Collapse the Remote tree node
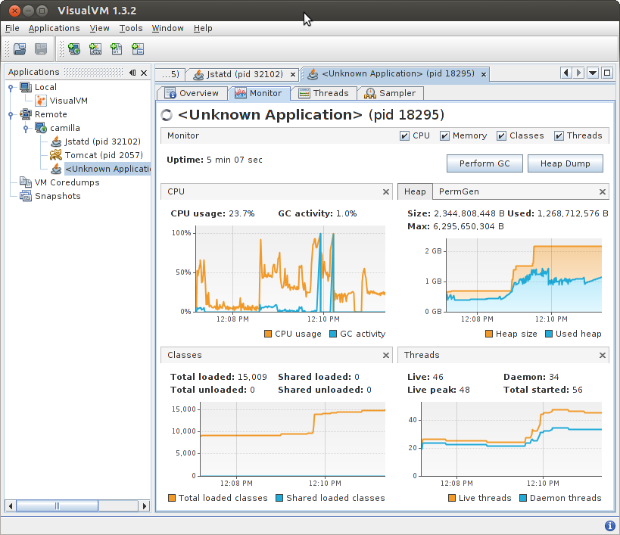 pyautogui.click(x=10, y=114)
